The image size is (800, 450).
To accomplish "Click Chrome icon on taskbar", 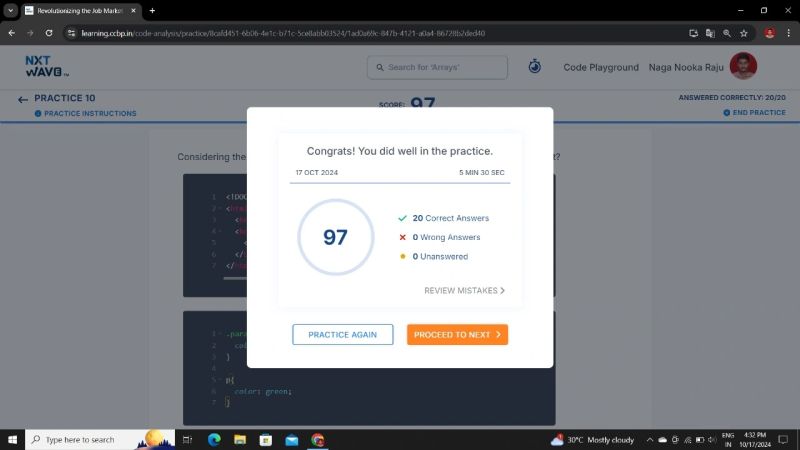I will pos(317,439).
